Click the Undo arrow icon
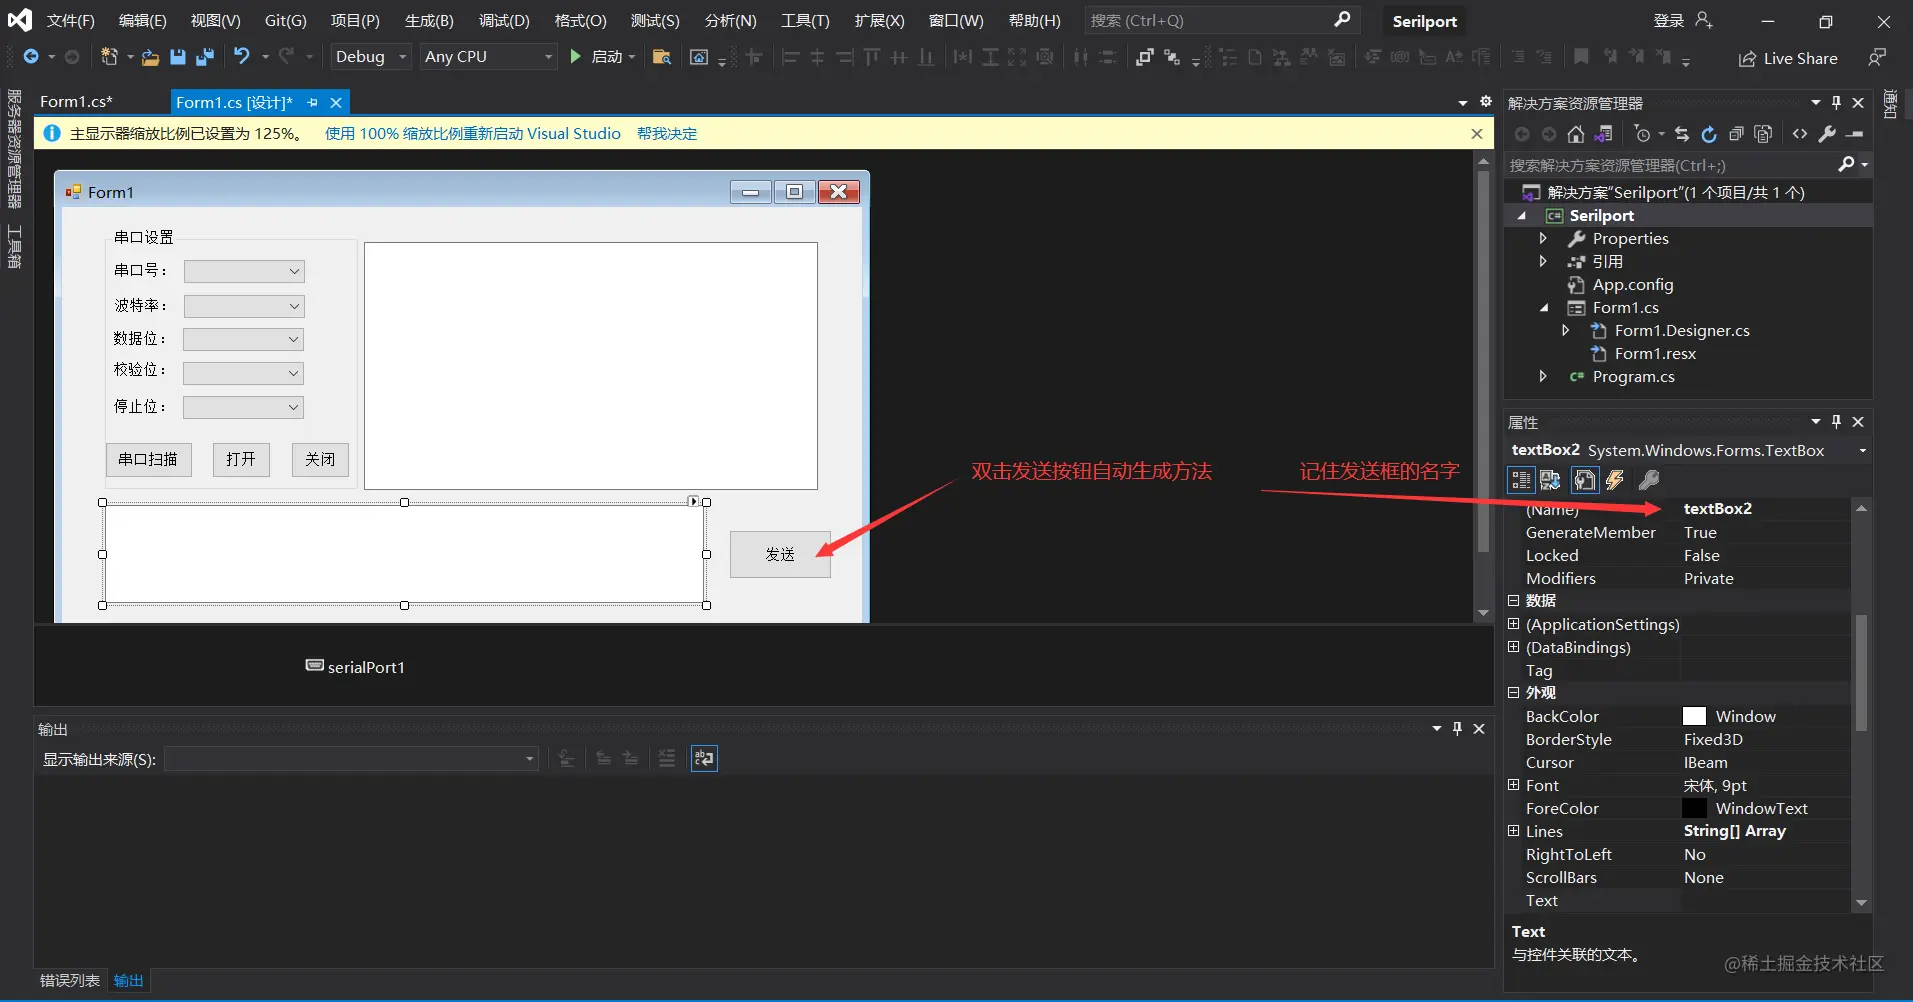1913x1002 pixels. [x=242, y=56]
